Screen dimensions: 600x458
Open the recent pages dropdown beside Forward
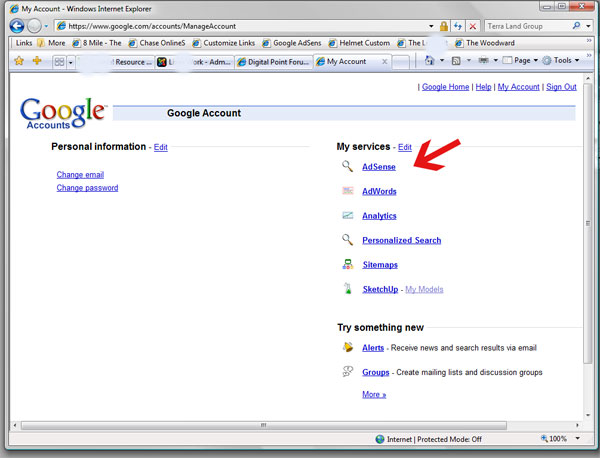(x=46, y=26)
